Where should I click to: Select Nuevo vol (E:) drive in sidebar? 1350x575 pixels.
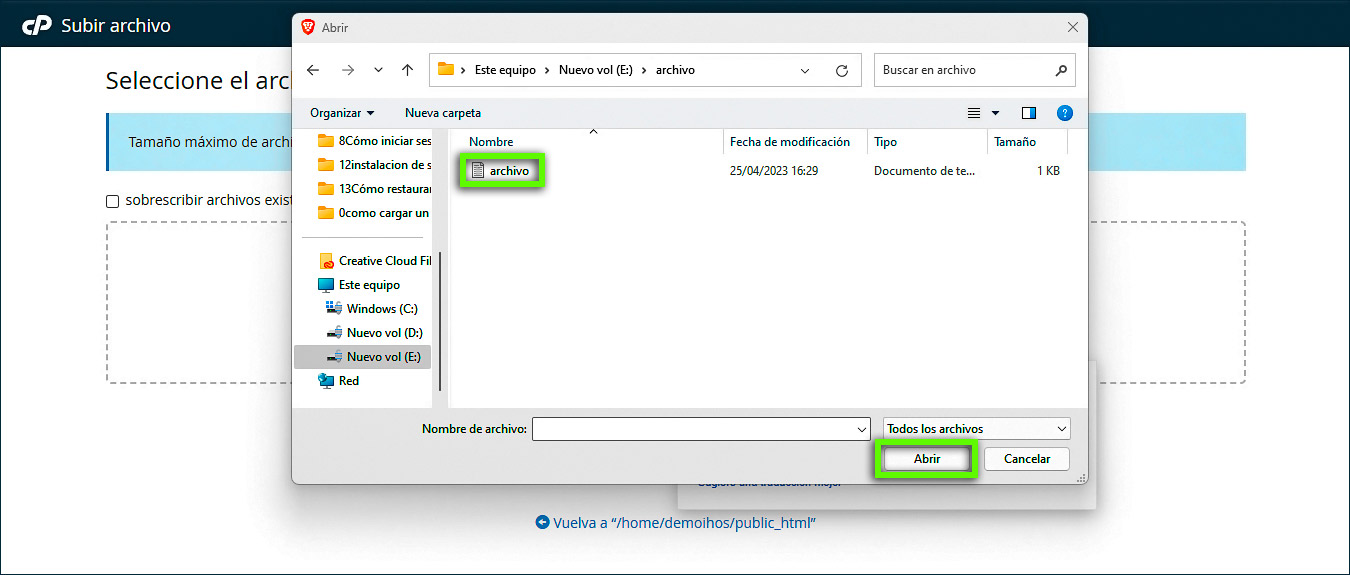tap(363, 357)
